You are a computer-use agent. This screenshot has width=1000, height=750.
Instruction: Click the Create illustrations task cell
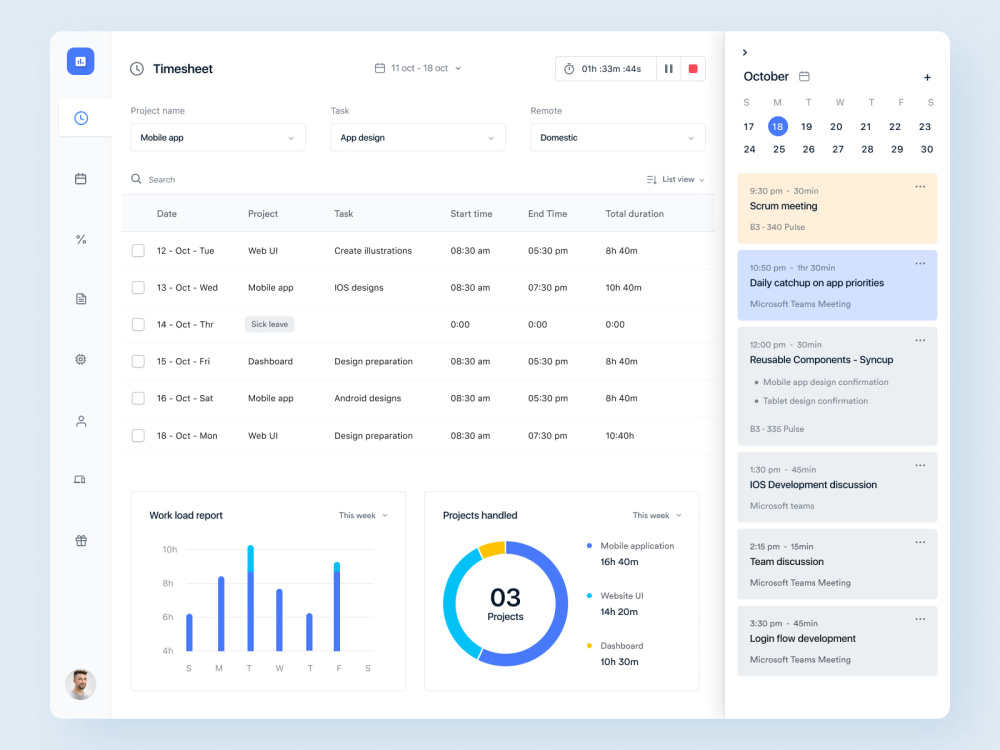[373, 251]
